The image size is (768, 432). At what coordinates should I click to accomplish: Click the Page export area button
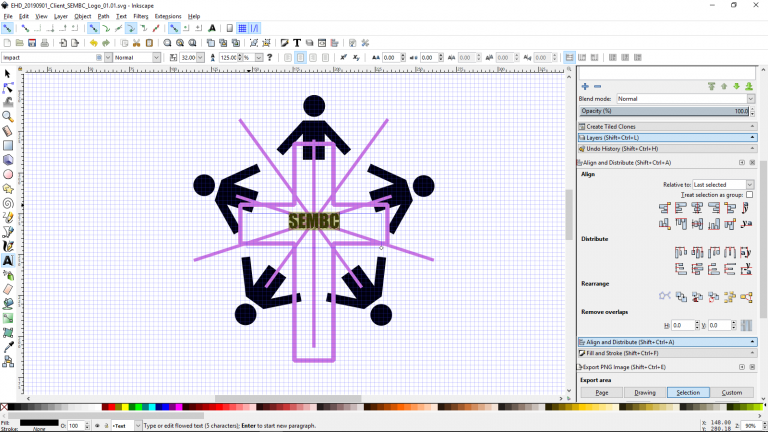[601, 392]
